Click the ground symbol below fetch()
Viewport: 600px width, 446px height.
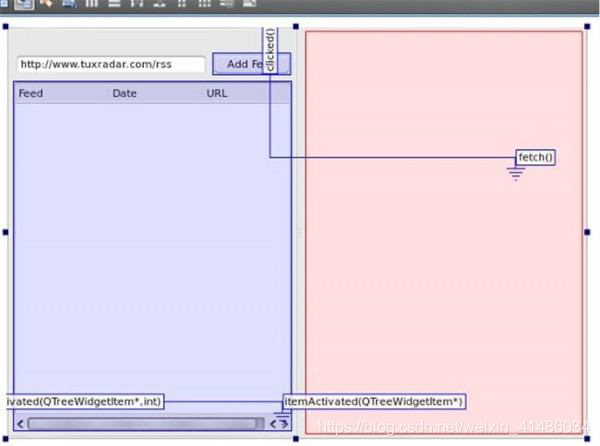point(516,174)
